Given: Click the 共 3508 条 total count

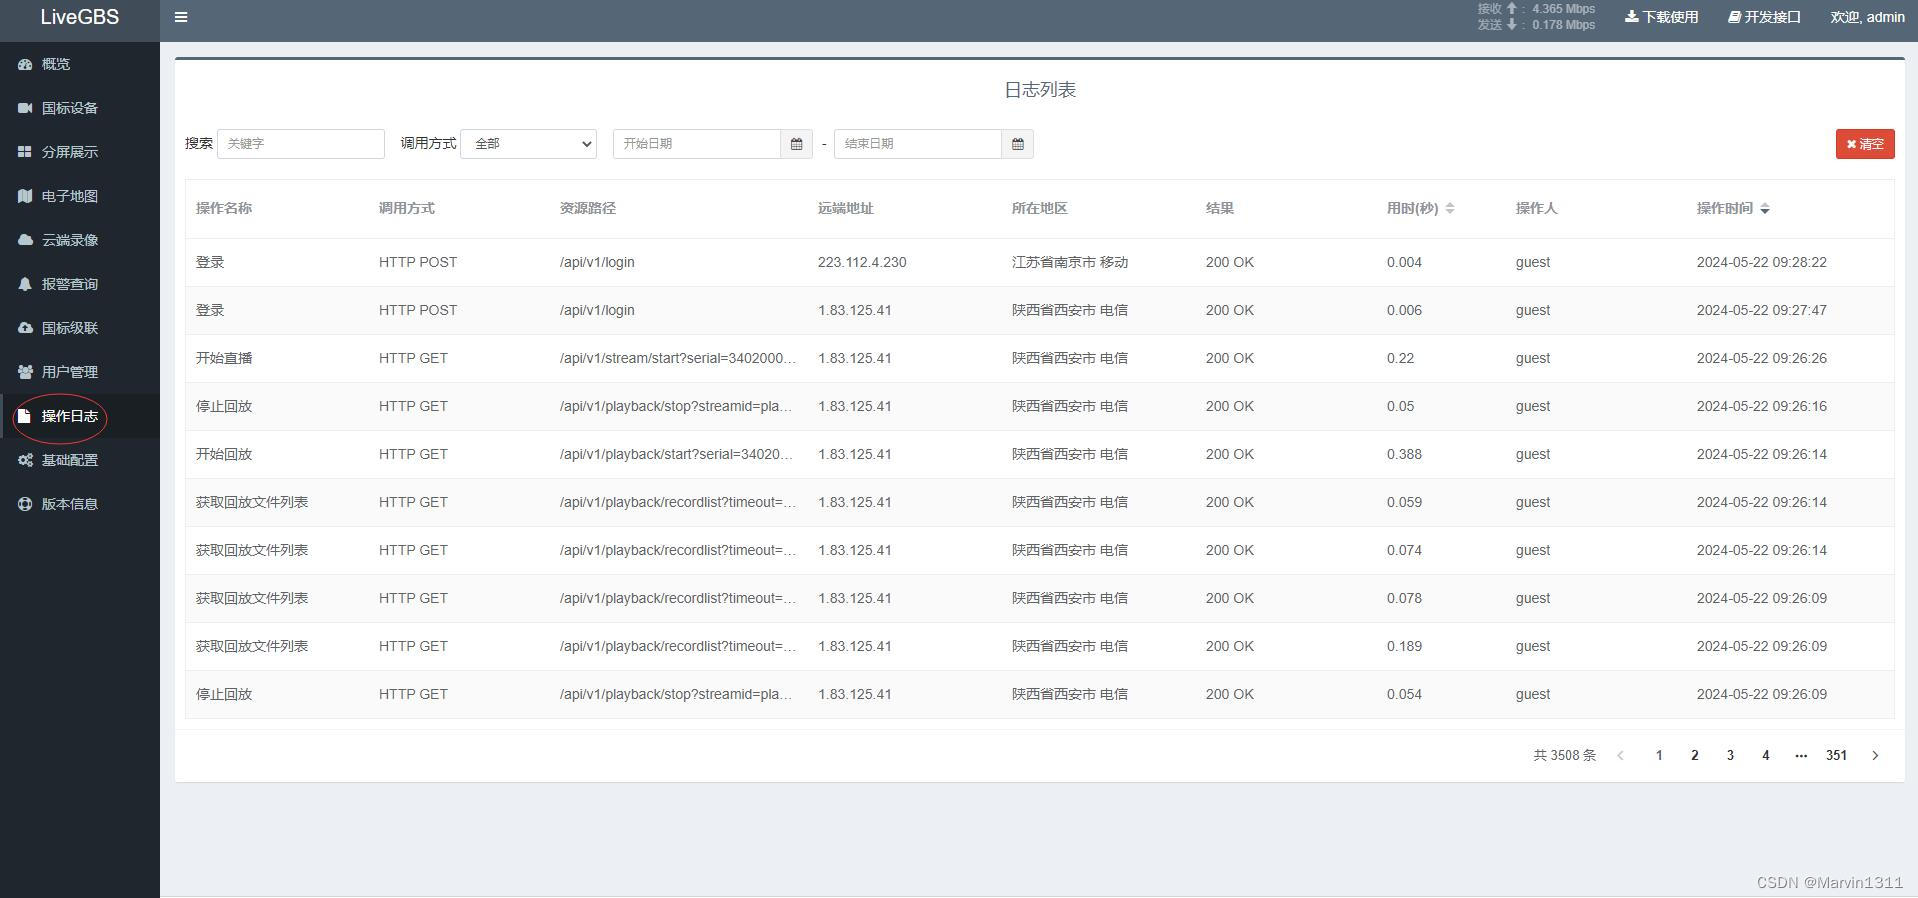Looking at the screenshot, I should click(x=1565, y=755).
